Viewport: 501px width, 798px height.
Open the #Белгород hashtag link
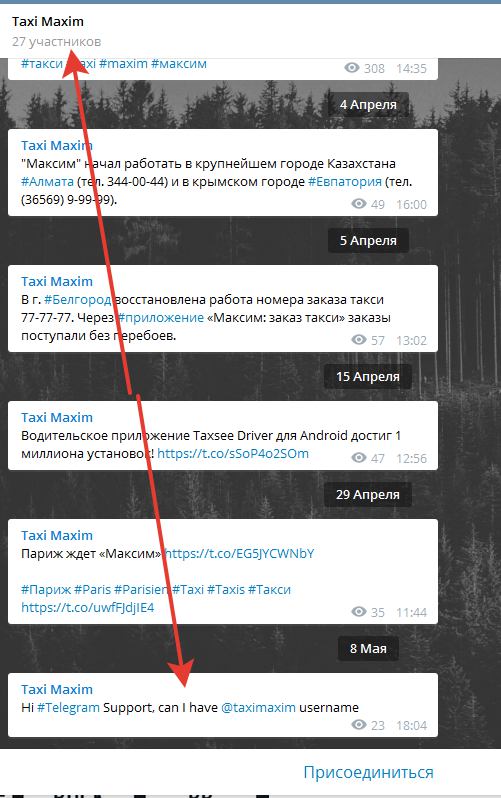click(x=77, y=300)
